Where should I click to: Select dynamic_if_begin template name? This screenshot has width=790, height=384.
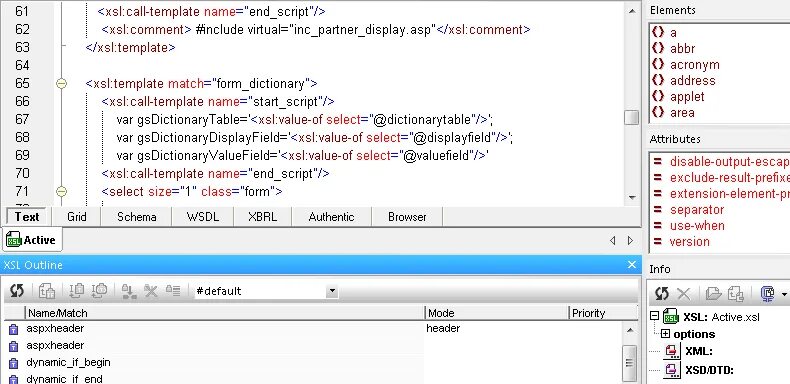click(x=68, y=362)
